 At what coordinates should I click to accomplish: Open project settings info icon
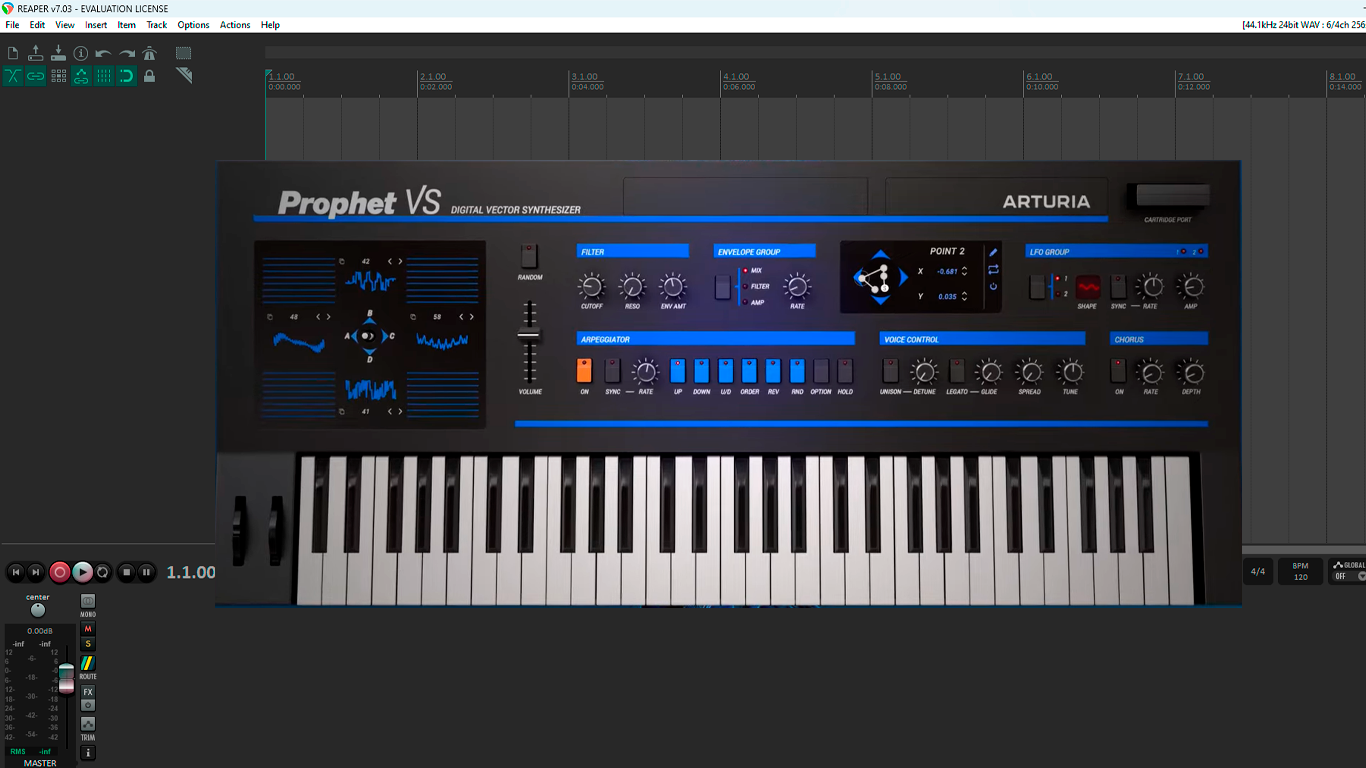pos(81,53)
